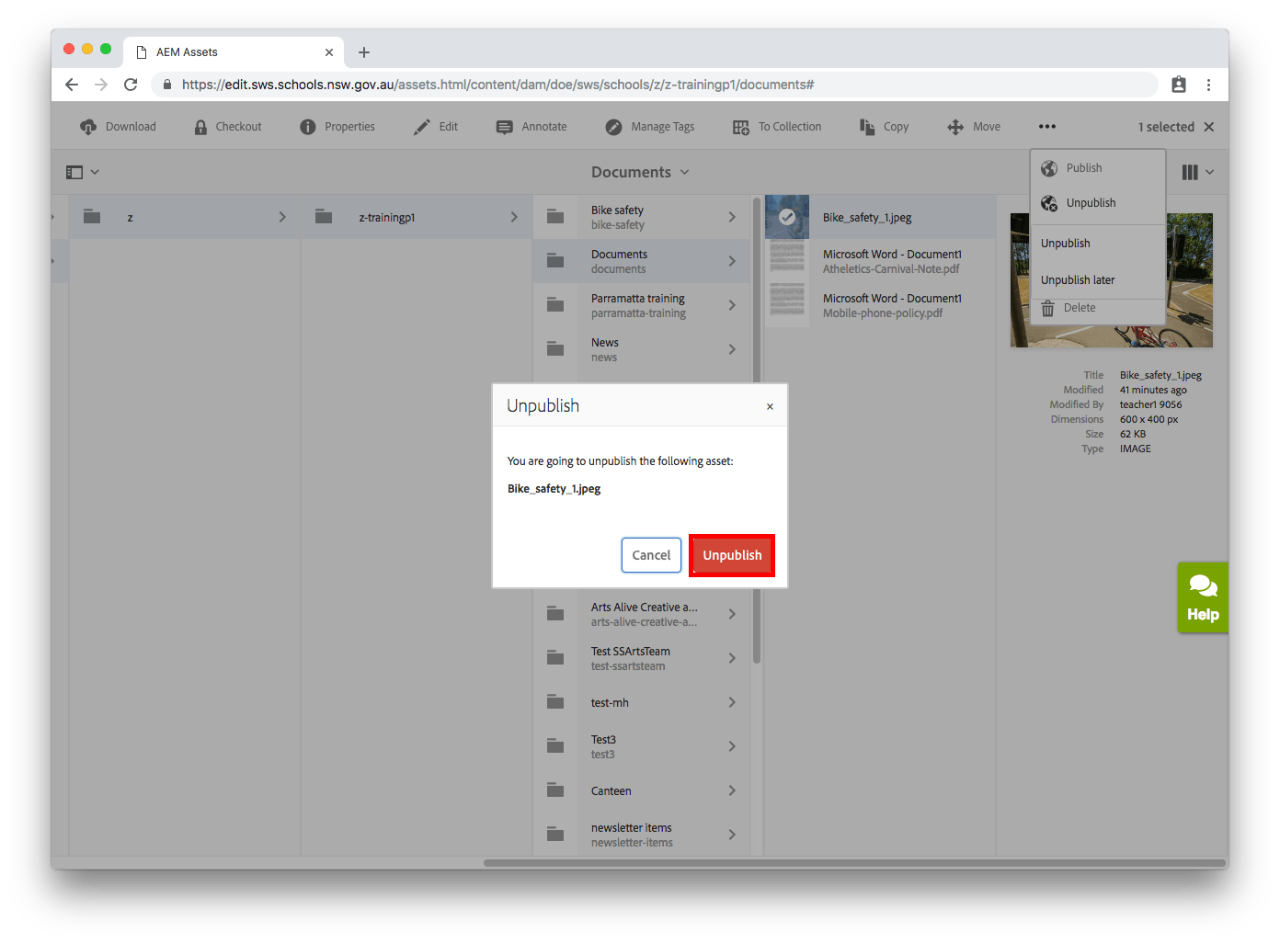1280x943 pixels.
Task: Click the Canteen folder icon
Action: tap(555, 790)
